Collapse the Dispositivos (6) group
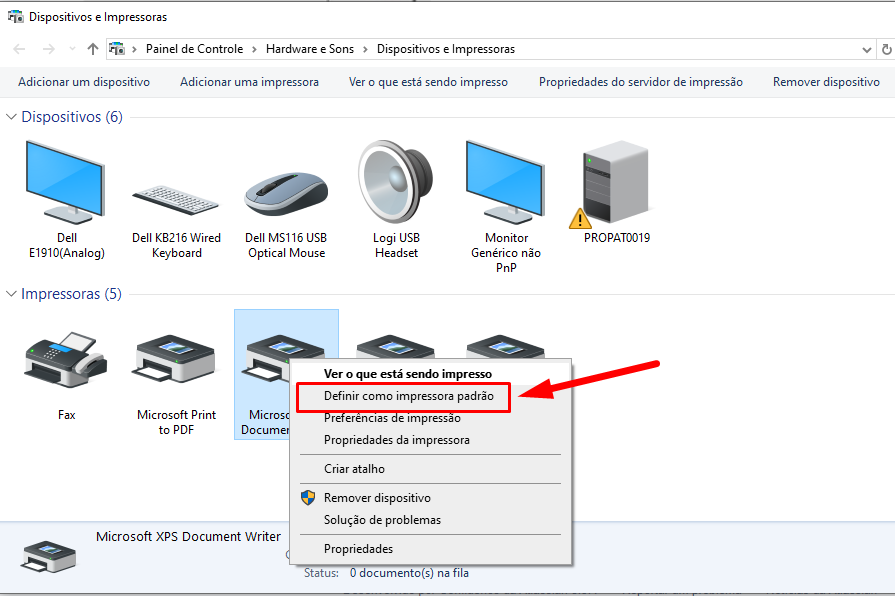The image size is (895, 596). [11, 117]
